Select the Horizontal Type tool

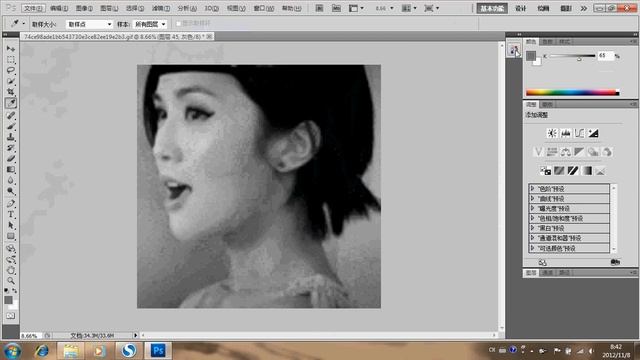click(11, 214)
